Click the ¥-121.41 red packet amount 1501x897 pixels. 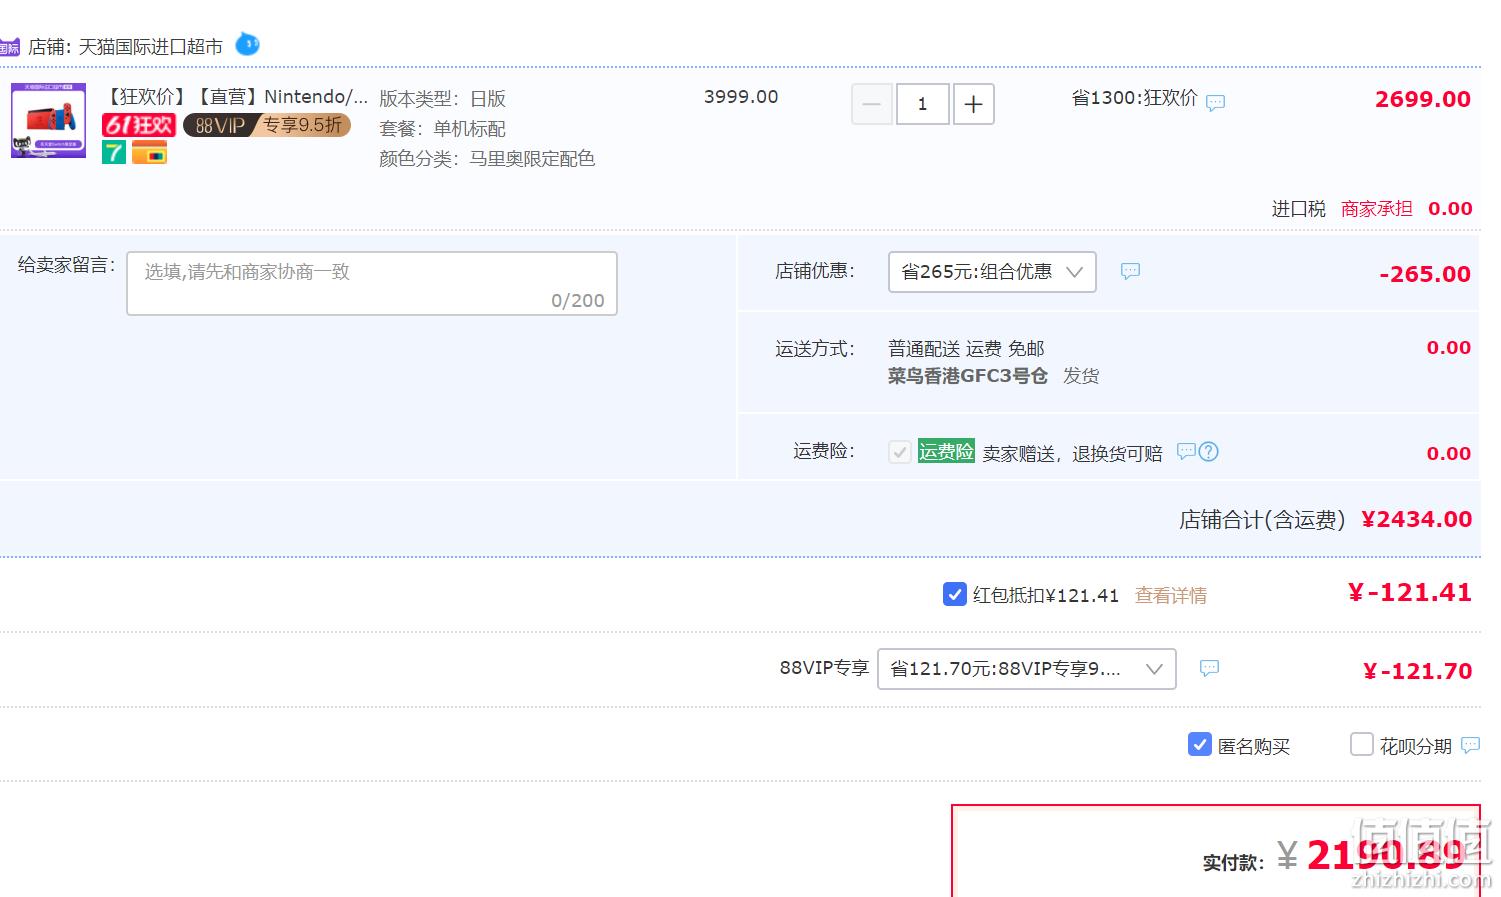point(1410,593)
